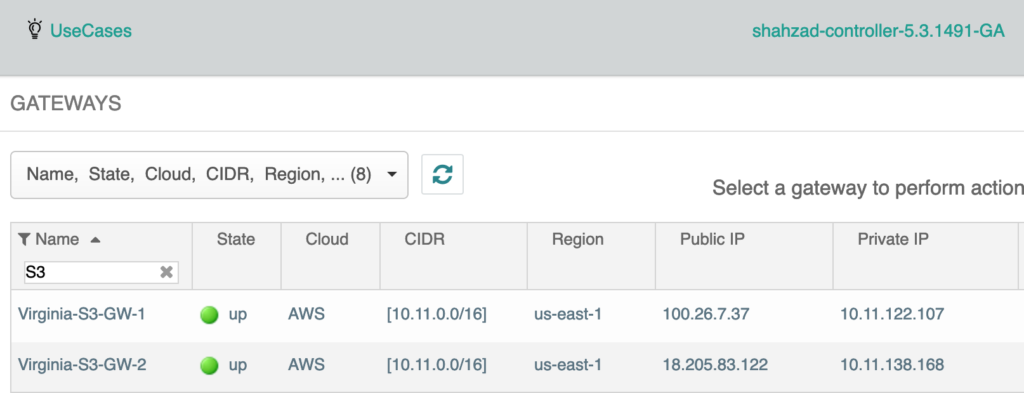1024x393 pixels.
Task: Open the UseCases lightbulb icon
Action: (35, 29)
